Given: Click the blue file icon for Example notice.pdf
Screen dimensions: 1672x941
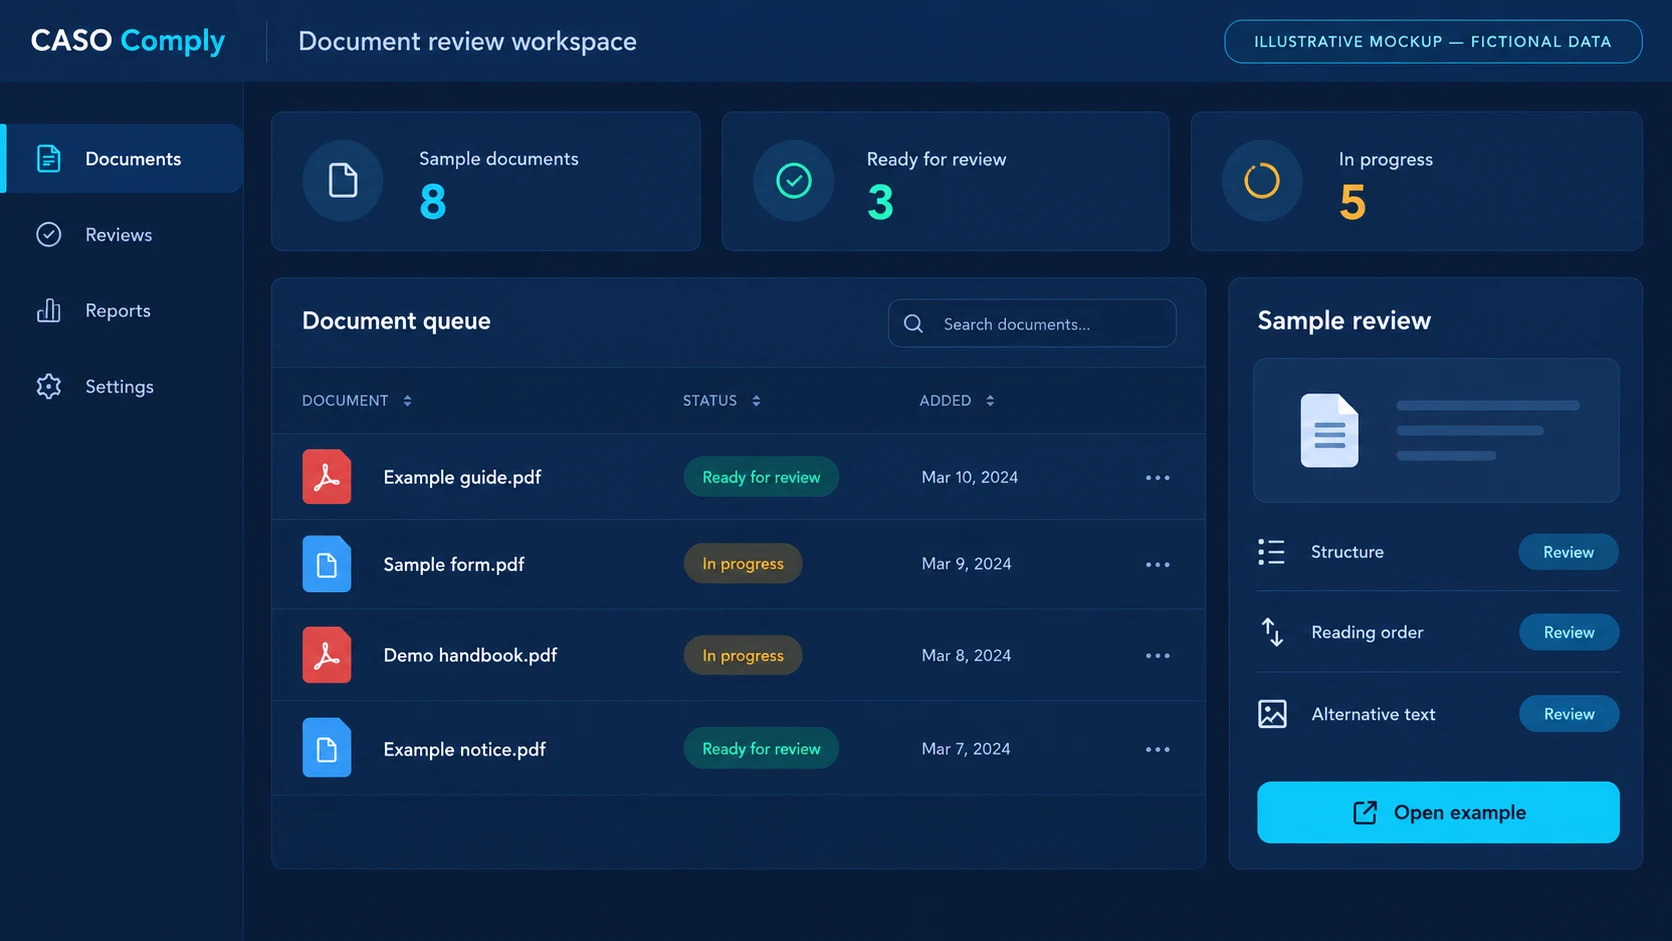Looking at the screenshot, I should pos(327,748).
